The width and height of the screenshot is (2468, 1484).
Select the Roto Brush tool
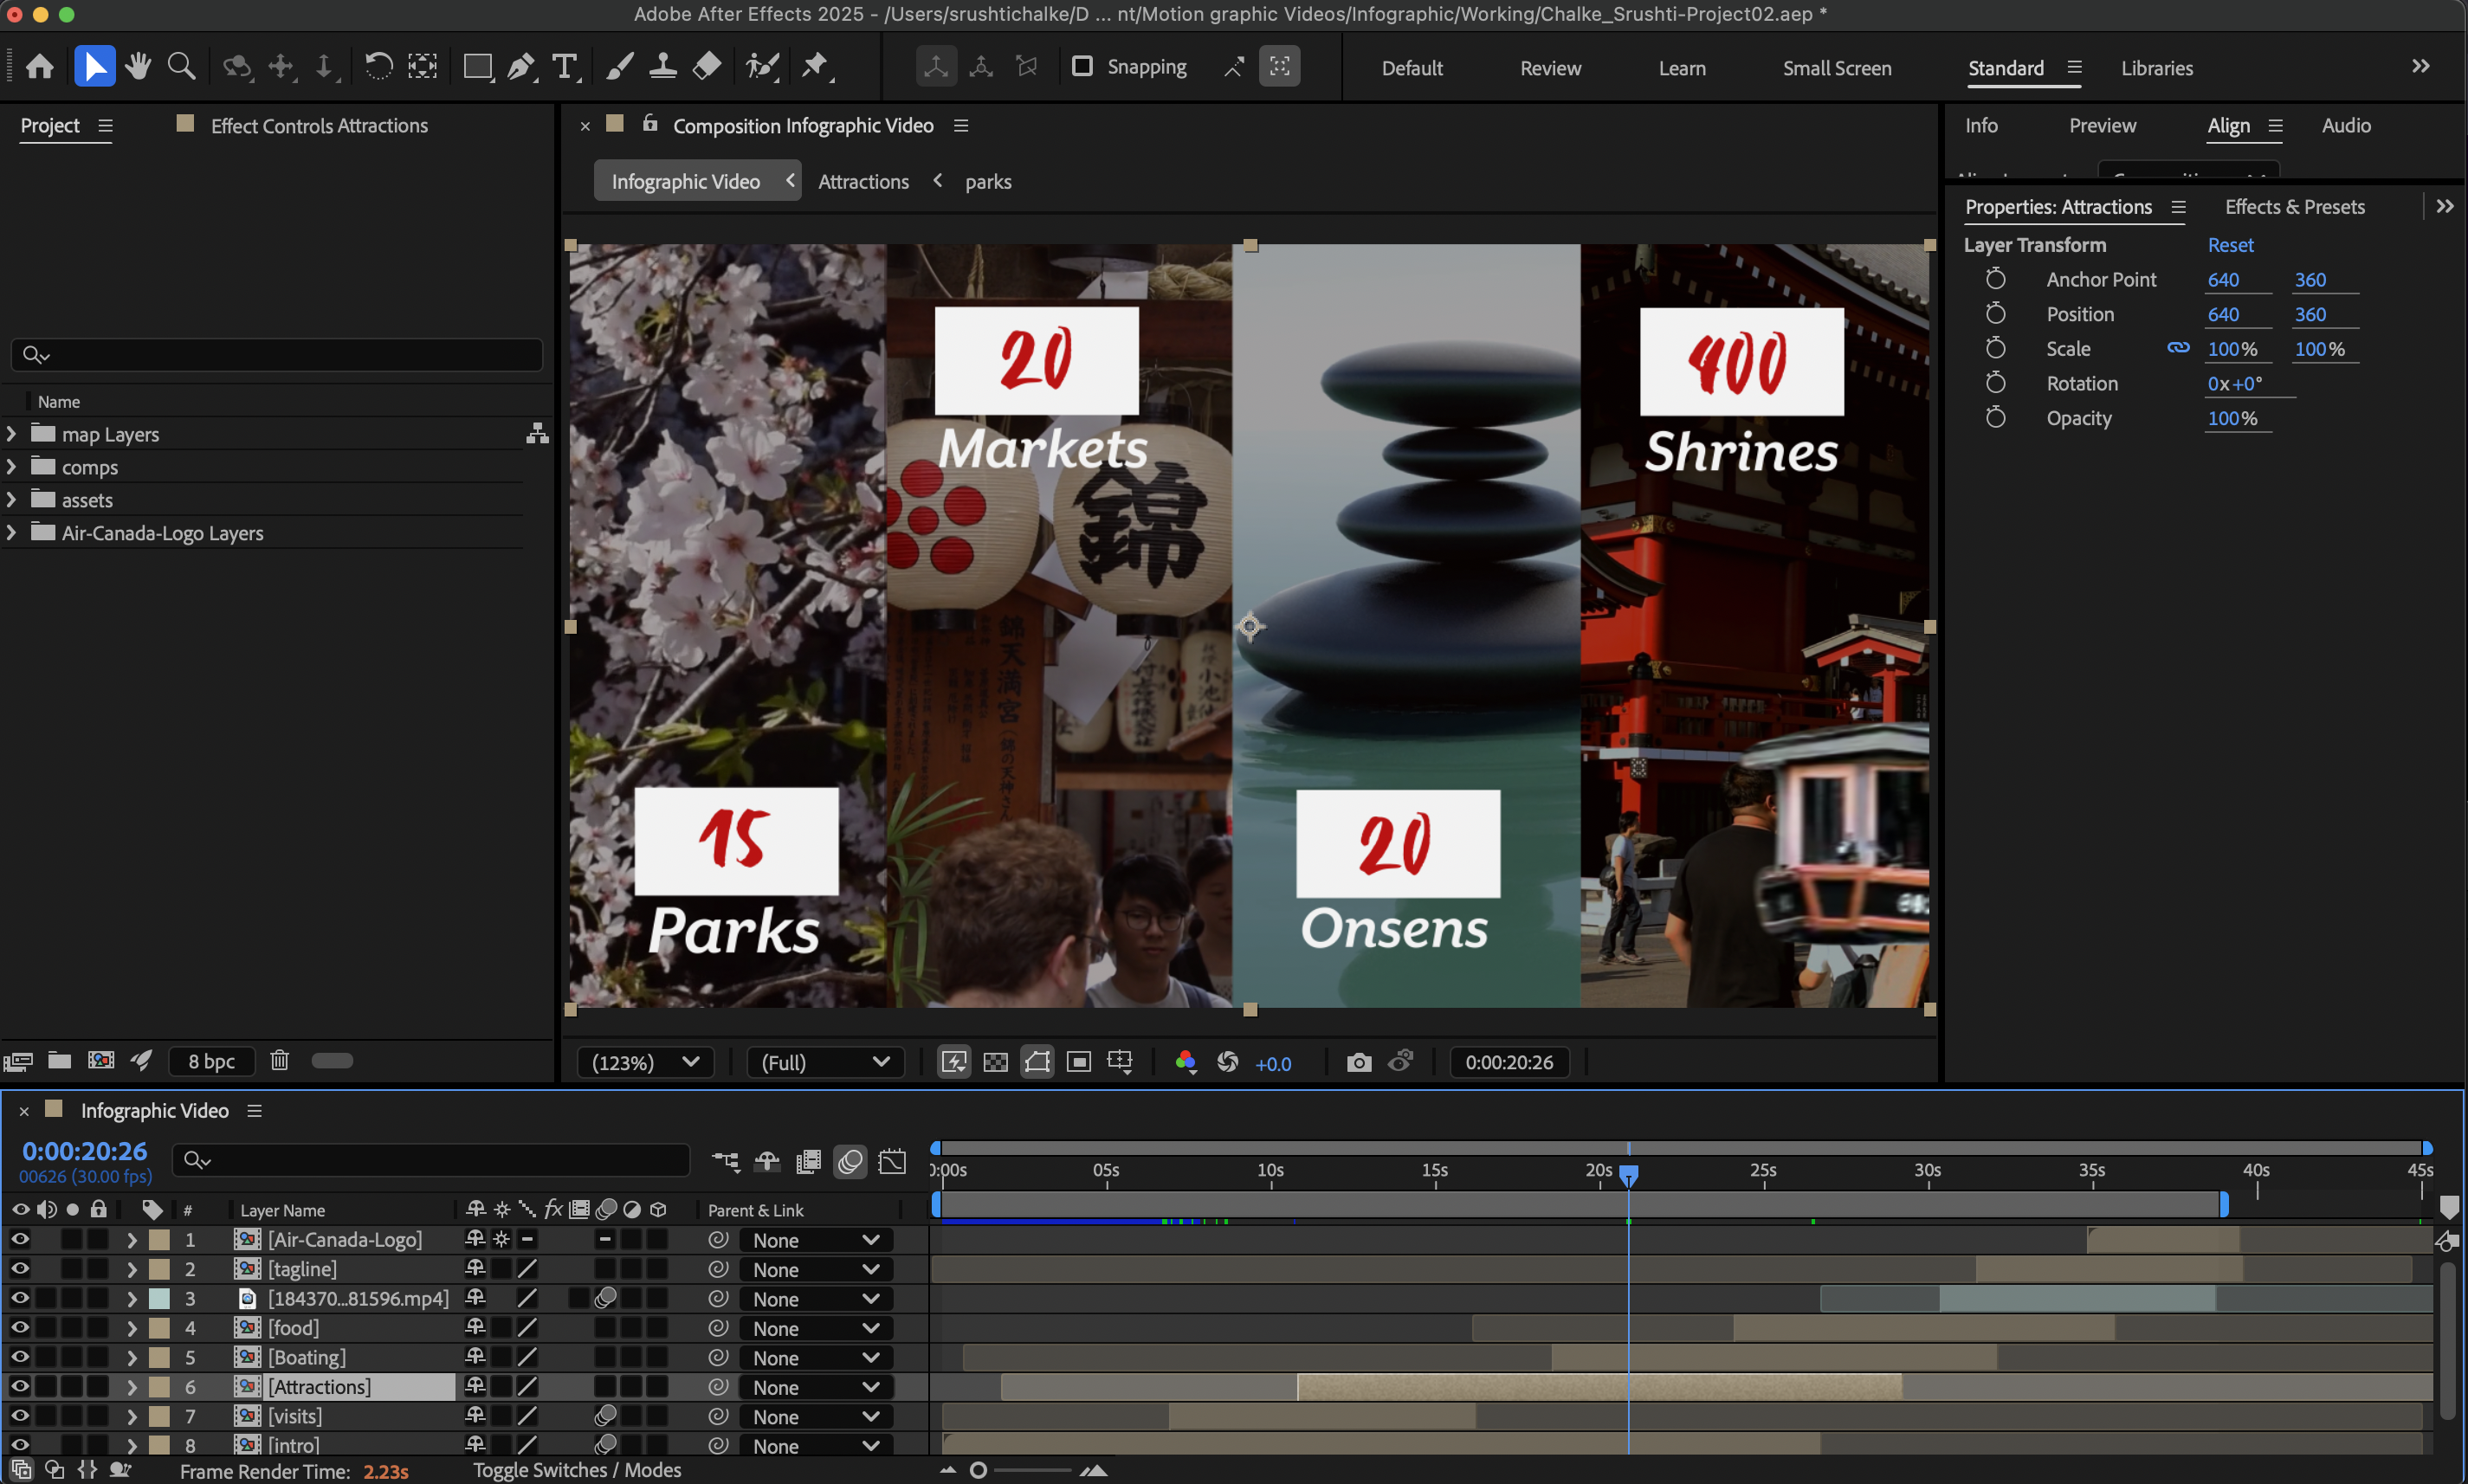point(763,66)
